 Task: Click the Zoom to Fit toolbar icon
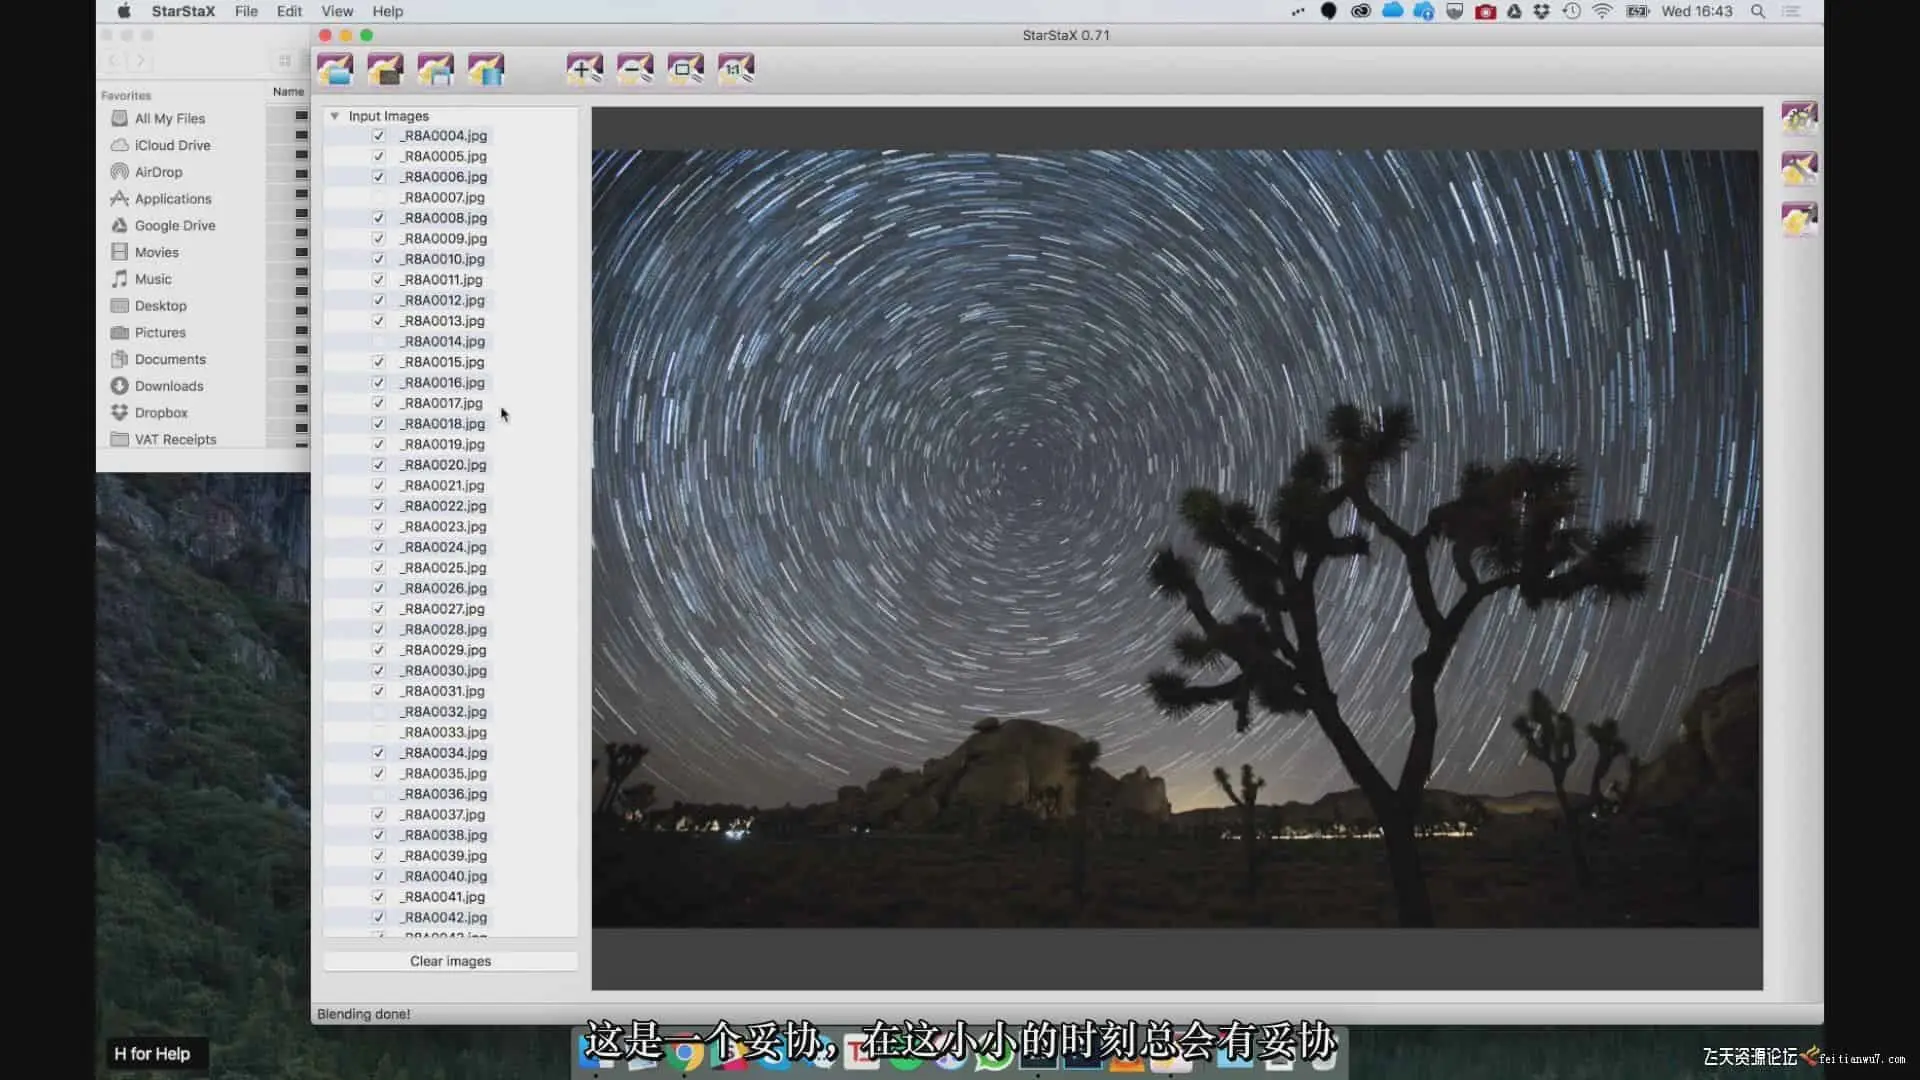(686, 69)
